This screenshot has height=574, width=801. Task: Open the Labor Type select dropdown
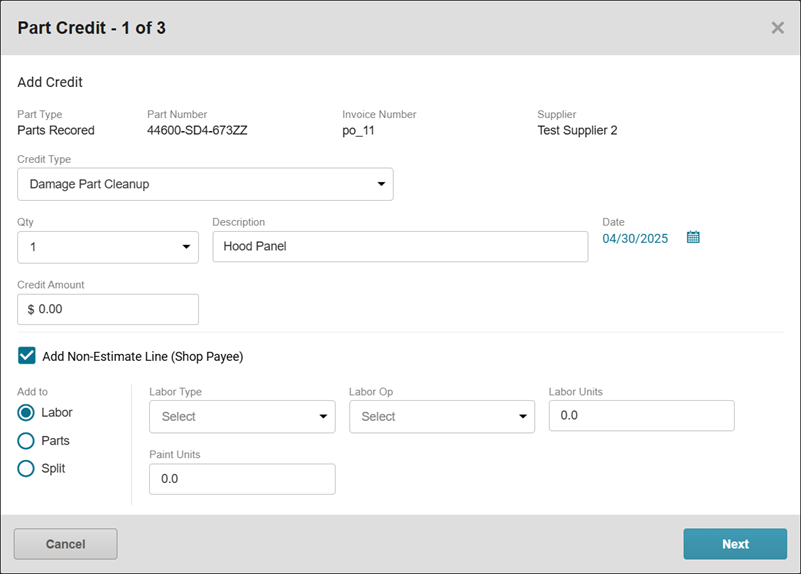(x=242, y=417)
